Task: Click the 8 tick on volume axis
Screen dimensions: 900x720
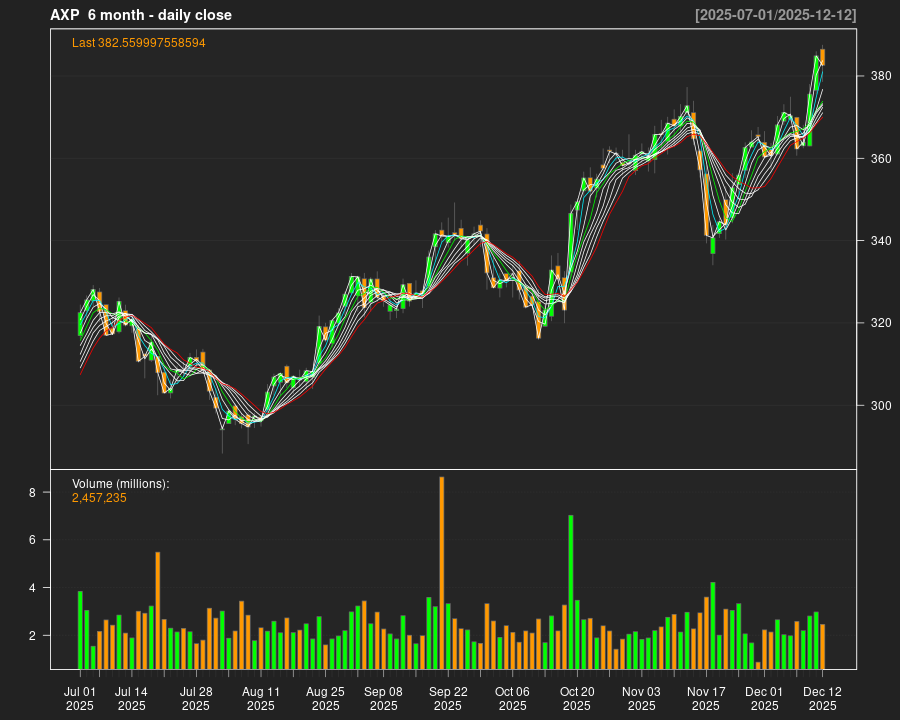Action: pyautogui.click(x=32, y=493)
